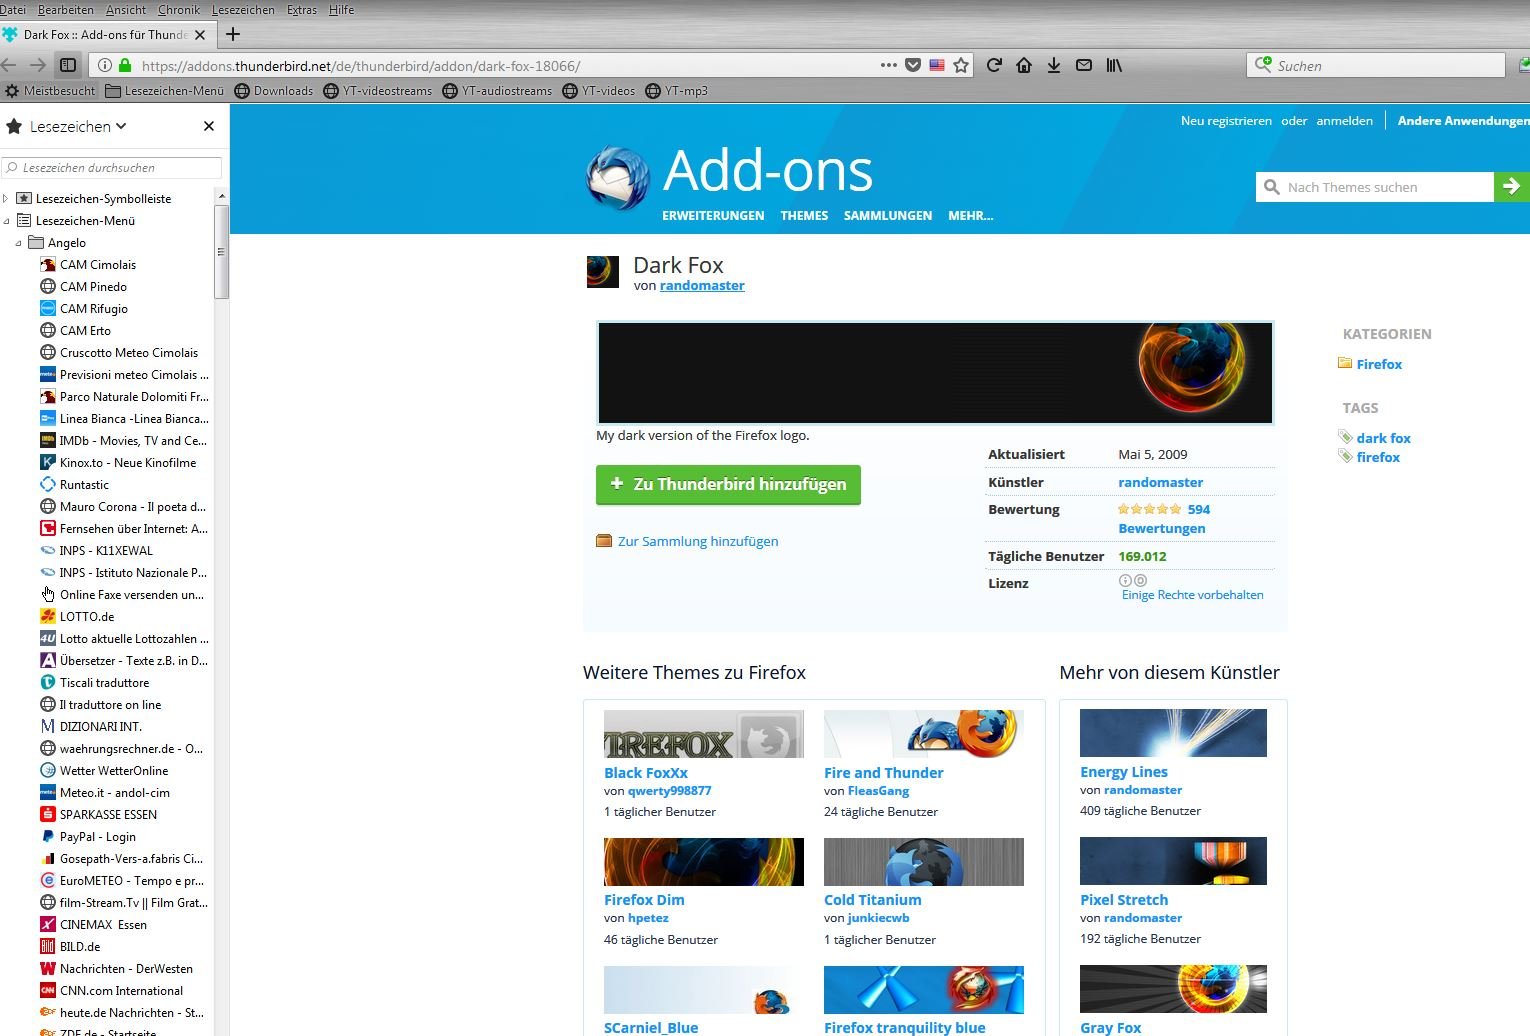Go to SAMMLUNGEN section
This screenshot has width=1530, height=1036.
(x=888, y=215)
